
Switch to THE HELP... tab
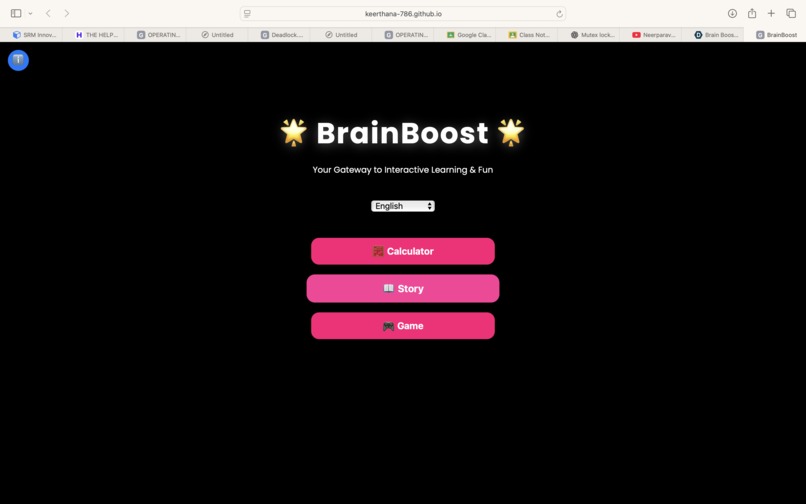[94, 34]
